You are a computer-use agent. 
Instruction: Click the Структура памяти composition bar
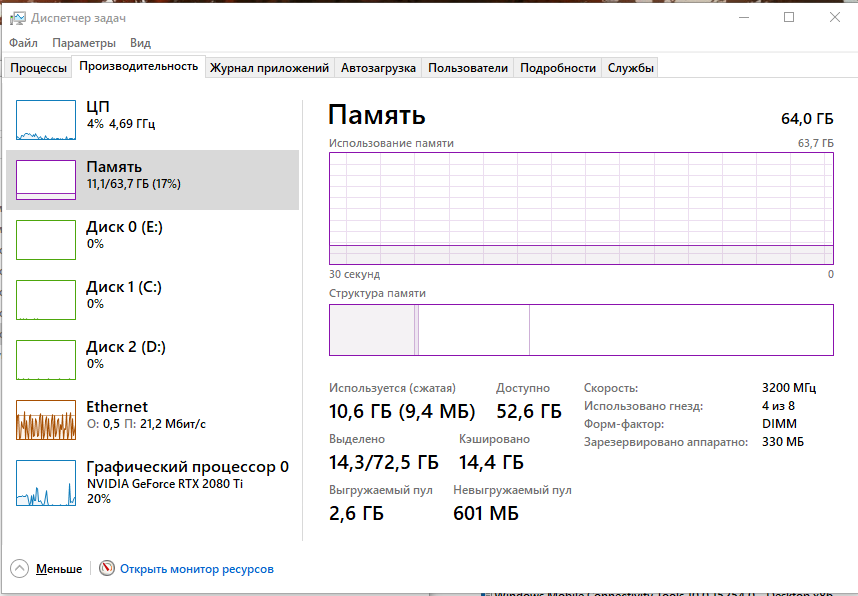[x=581, y=330]
